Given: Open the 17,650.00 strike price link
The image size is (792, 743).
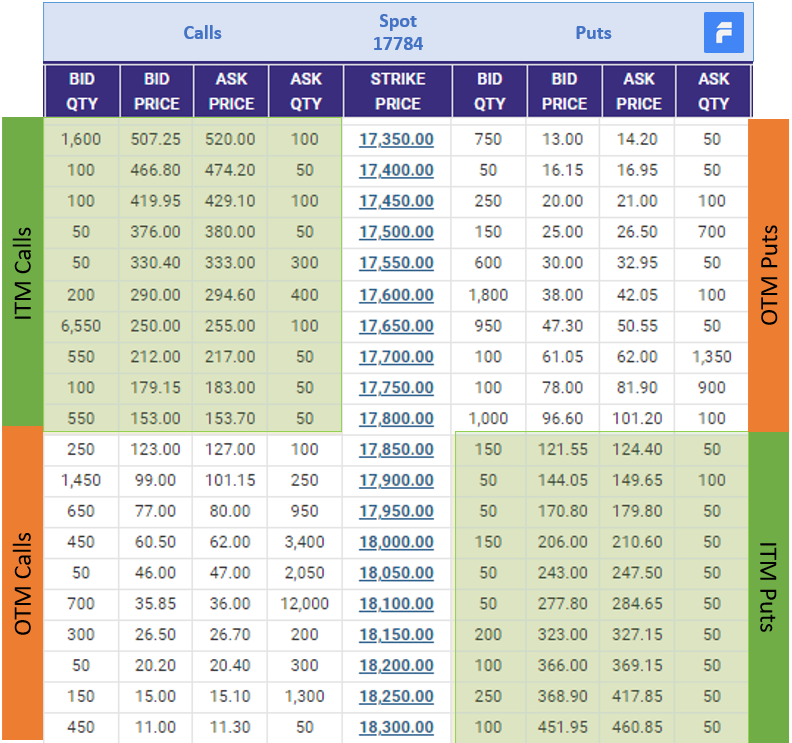Looking at the screenshot, I should pyautogui.click(x=397, y=326).
